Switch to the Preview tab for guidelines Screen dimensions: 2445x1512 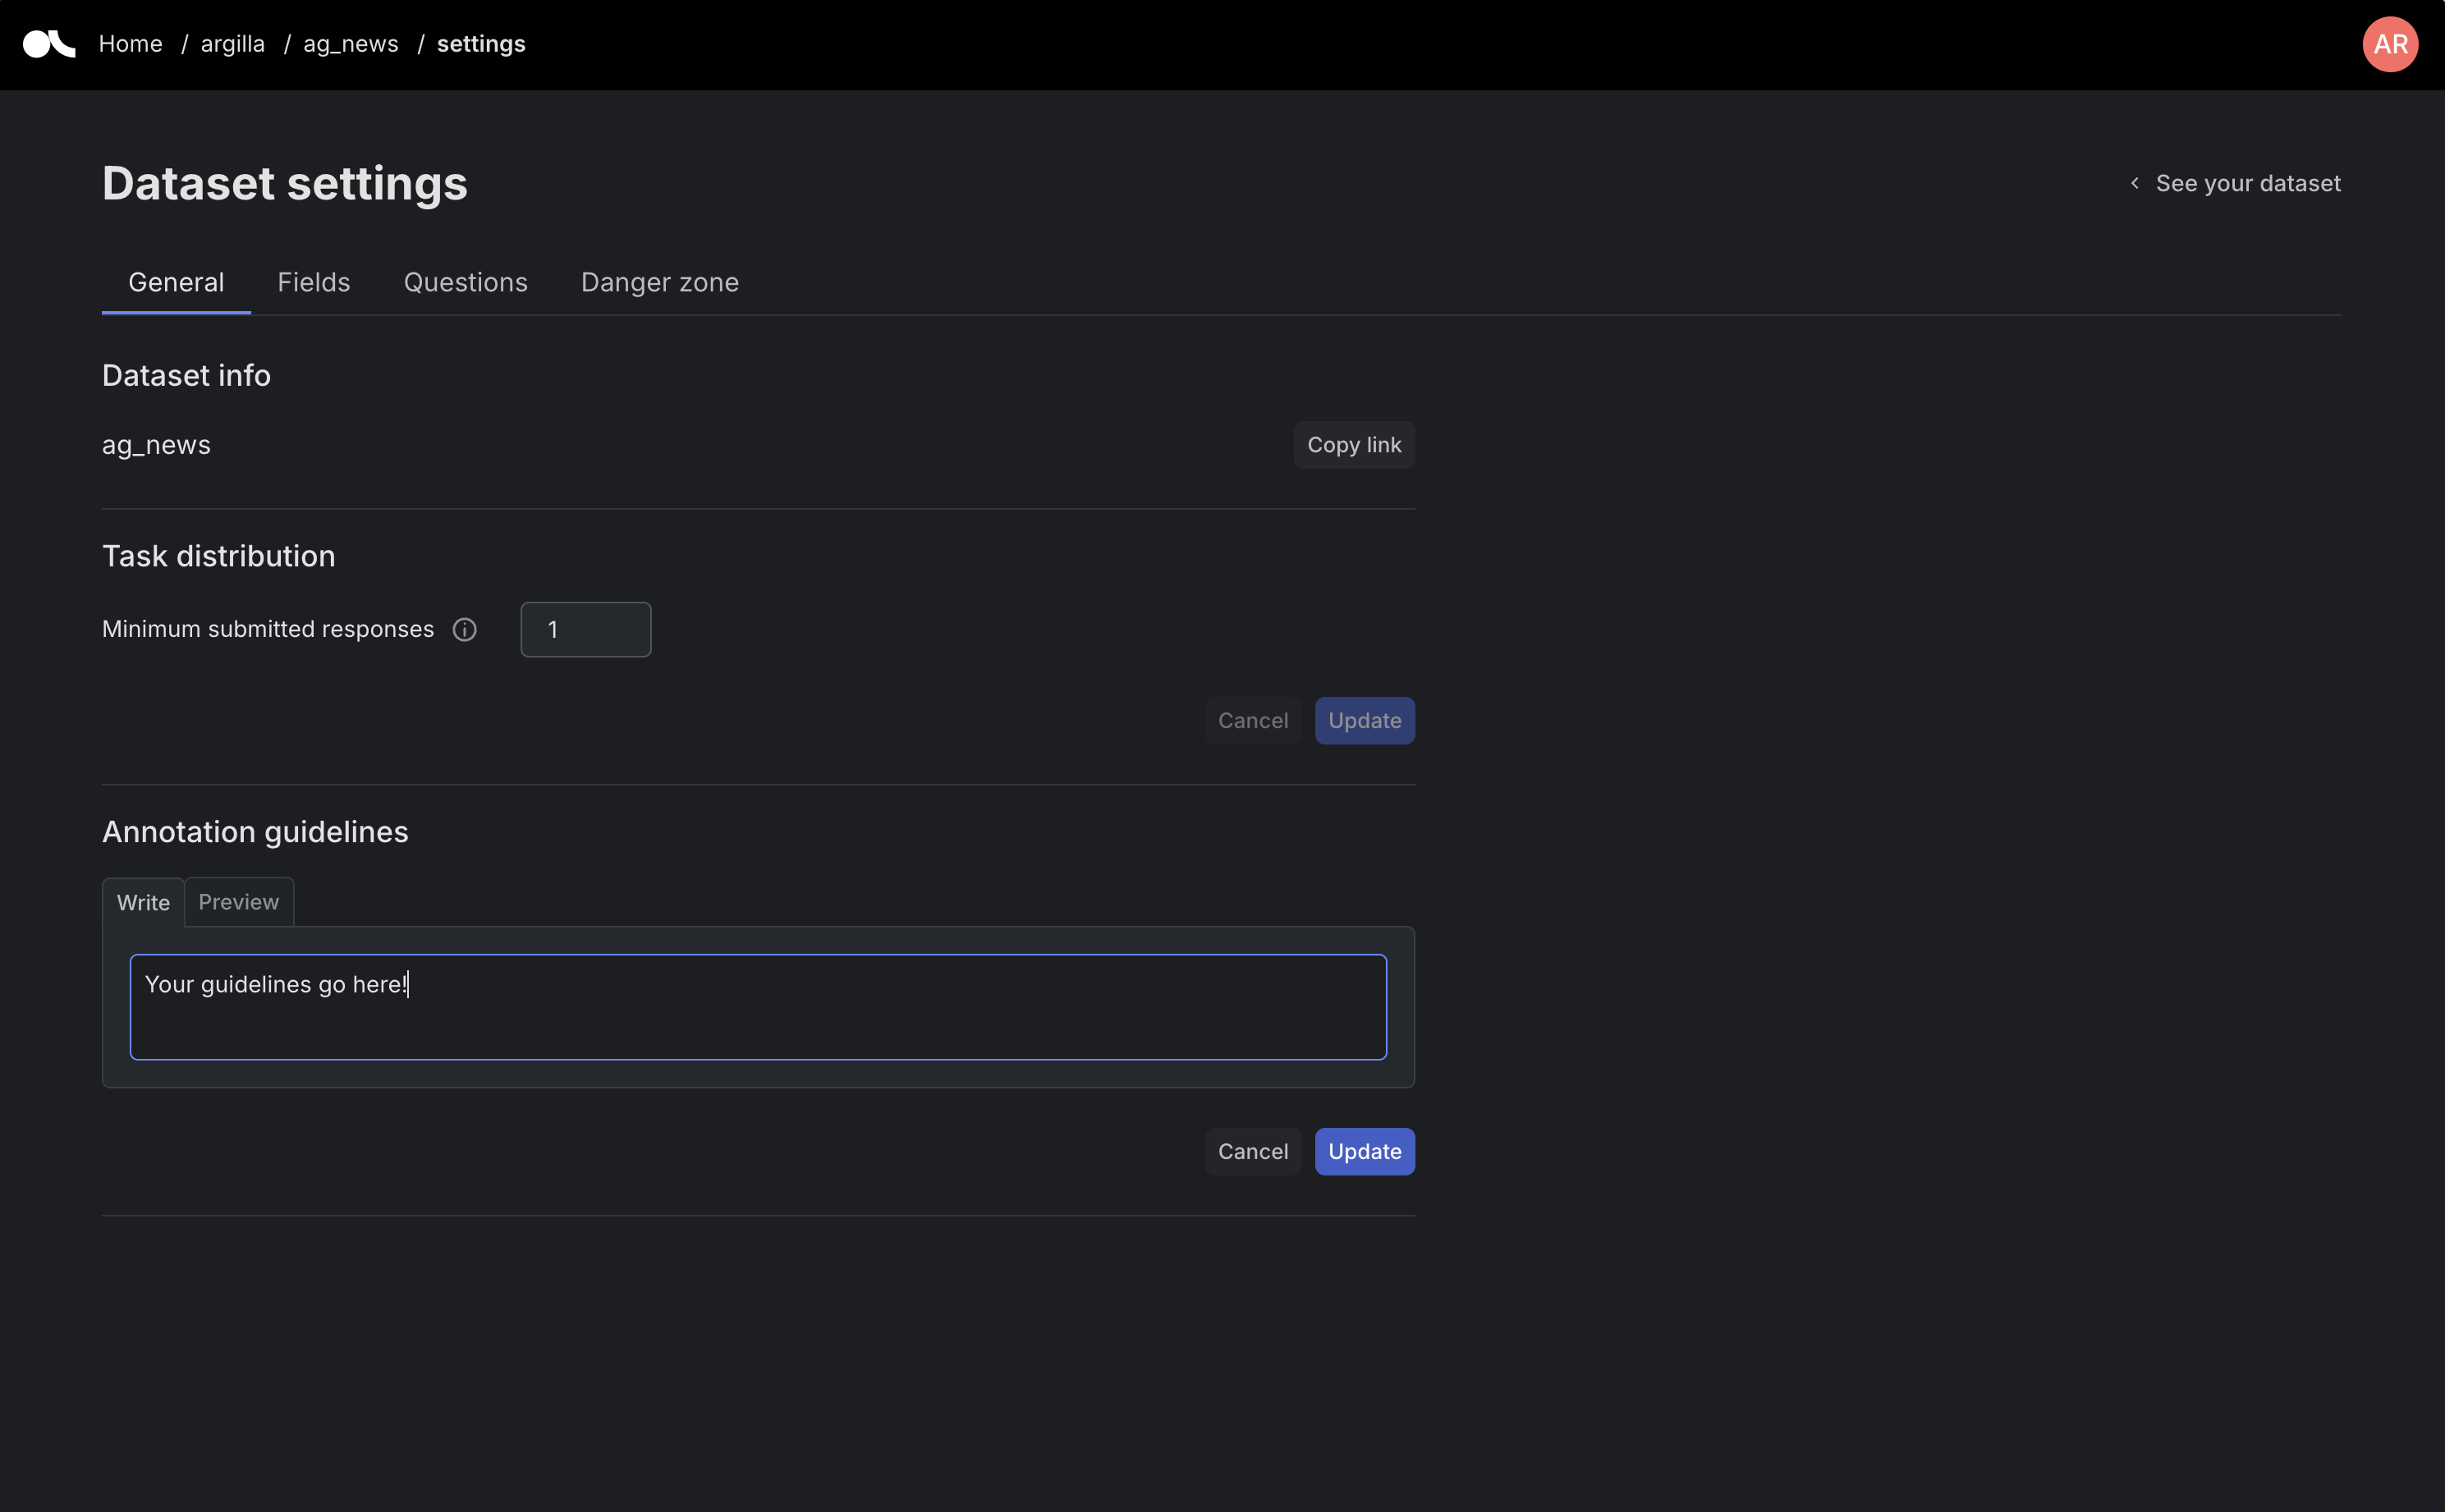click(x=238, y=903)
